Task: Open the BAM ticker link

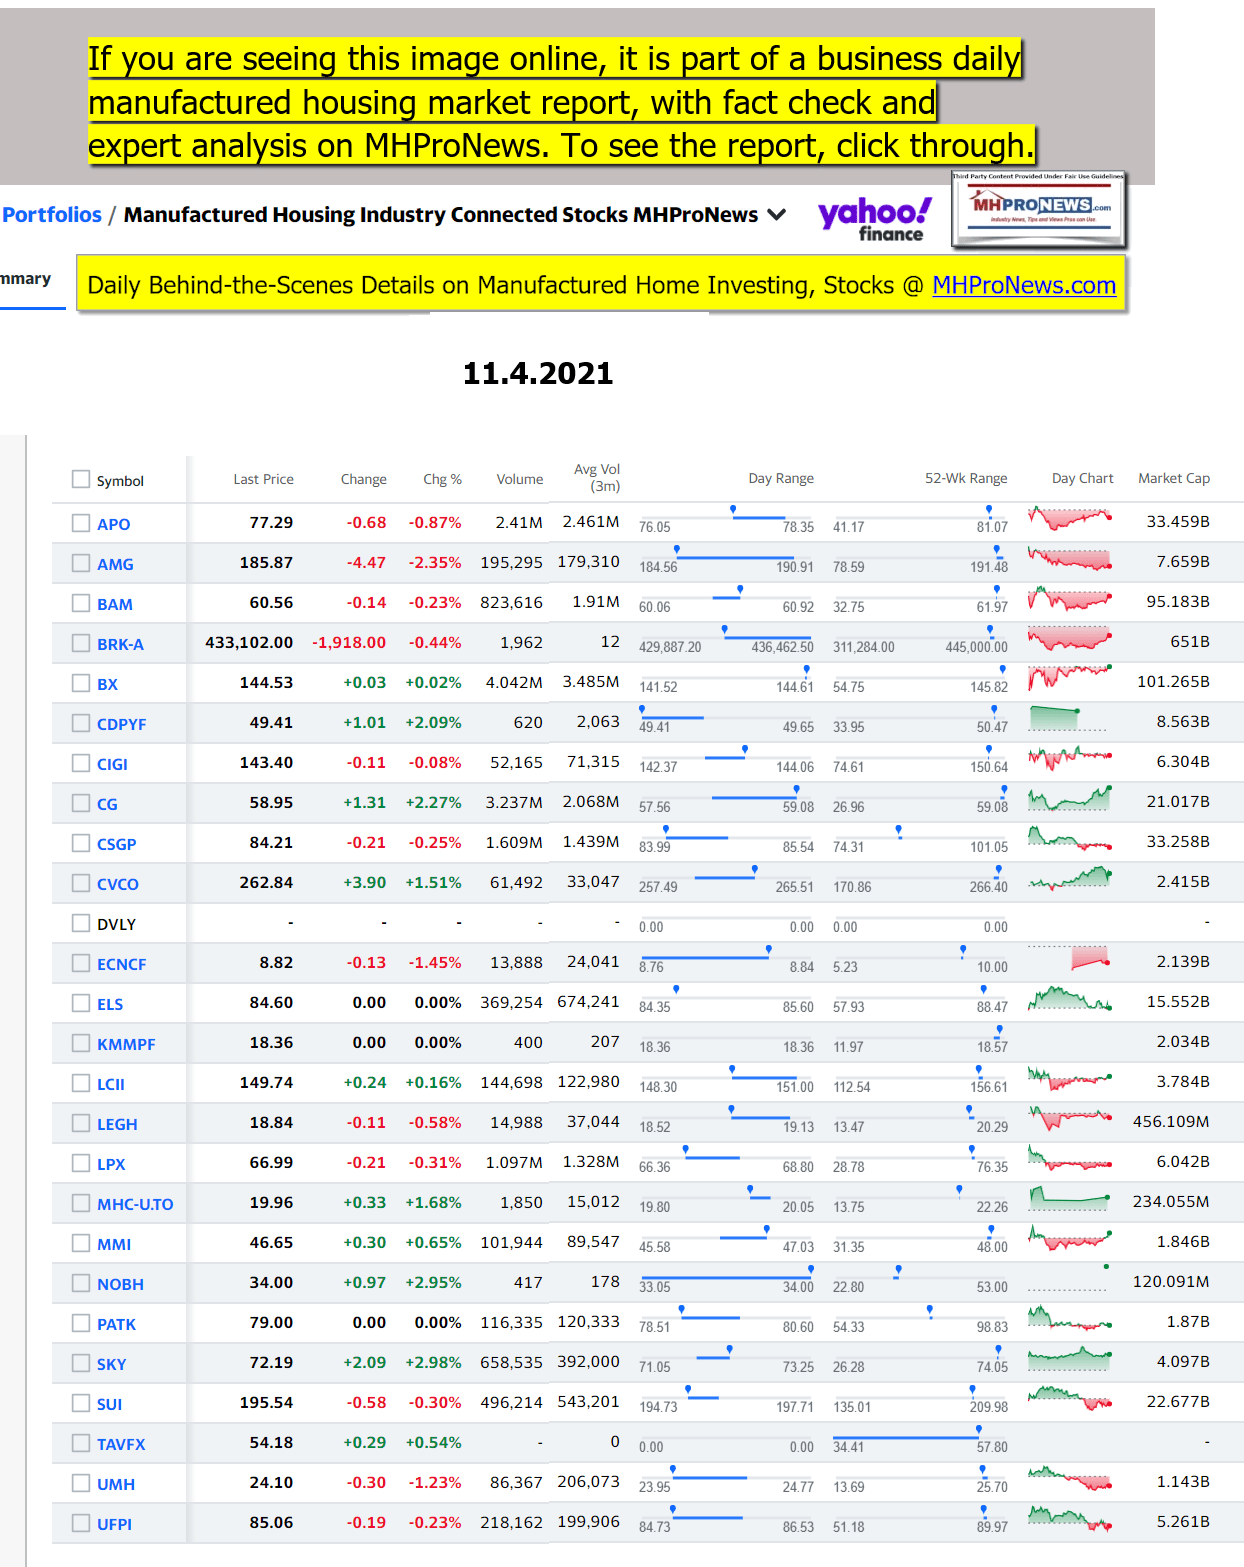Action: [115, 604]
